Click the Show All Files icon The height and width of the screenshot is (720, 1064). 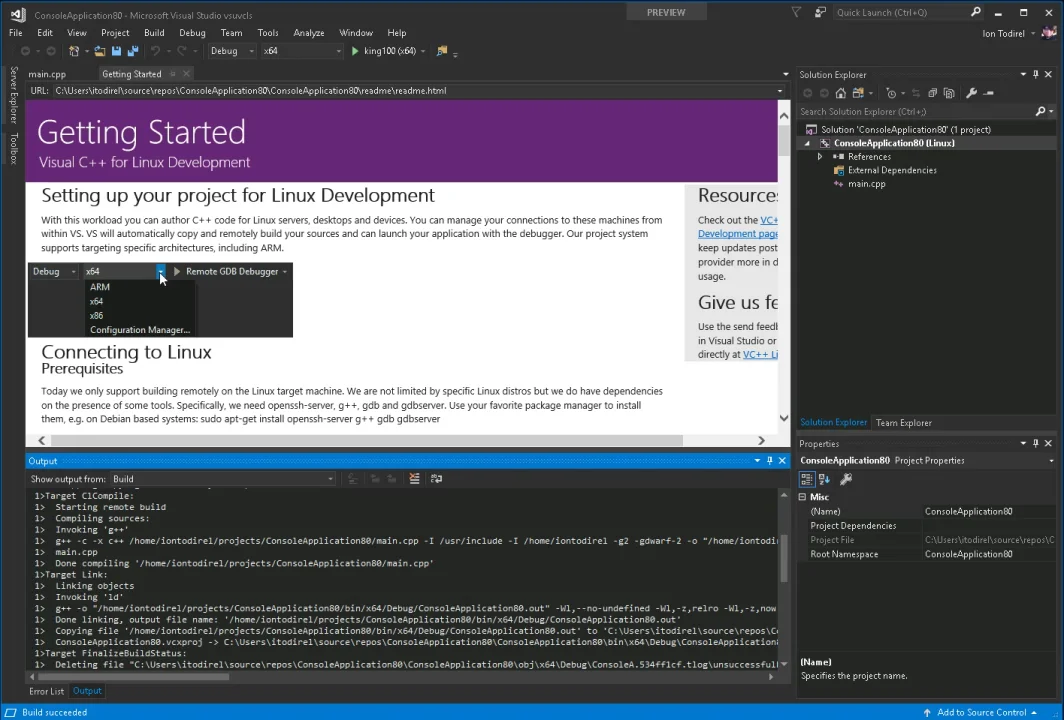[x=949, y=93]
